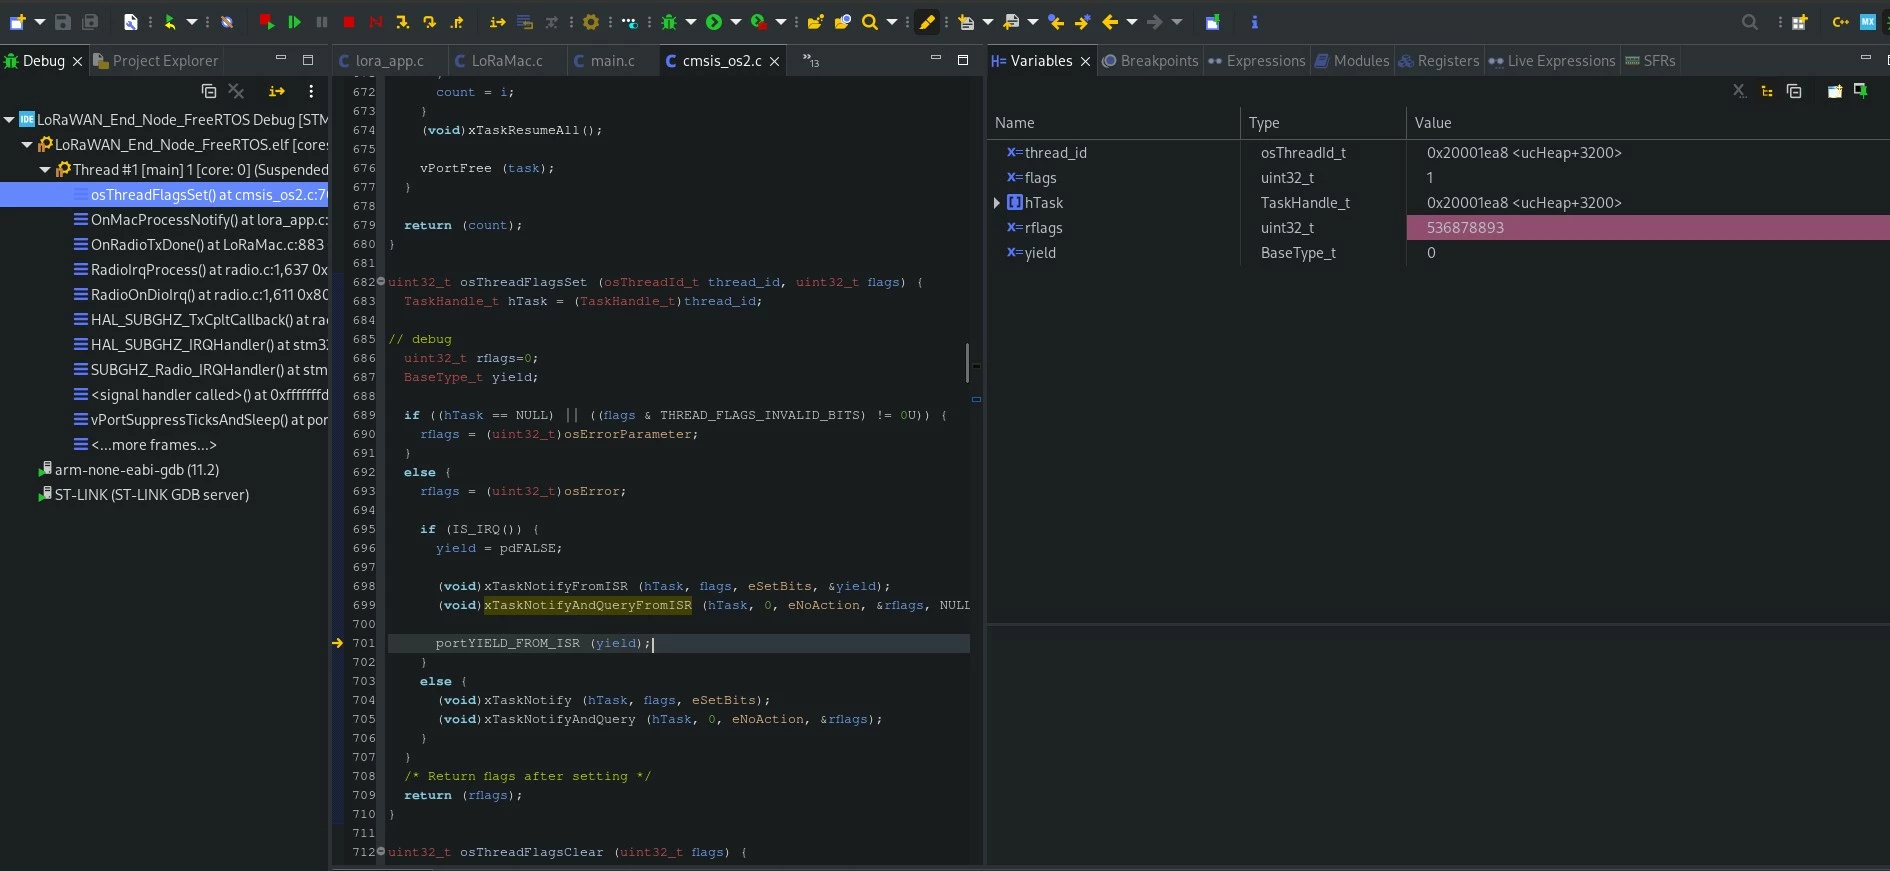Toggle Skip All Breakpoints in toolbar

(x=227, y=21)
